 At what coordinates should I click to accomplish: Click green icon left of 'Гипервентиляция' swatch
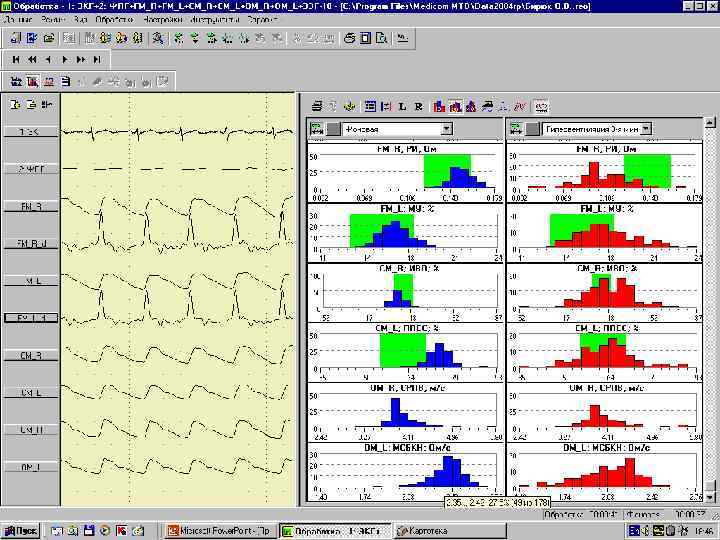tap(516, 129)
